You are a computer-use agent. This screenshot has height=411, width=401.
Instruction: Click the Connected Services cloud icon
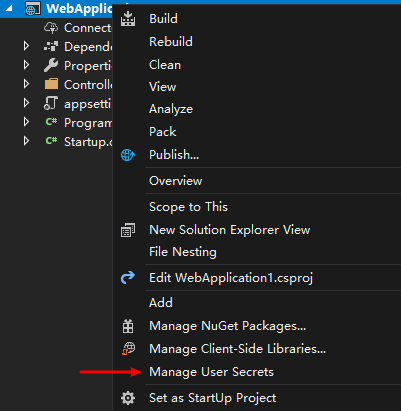51,28
